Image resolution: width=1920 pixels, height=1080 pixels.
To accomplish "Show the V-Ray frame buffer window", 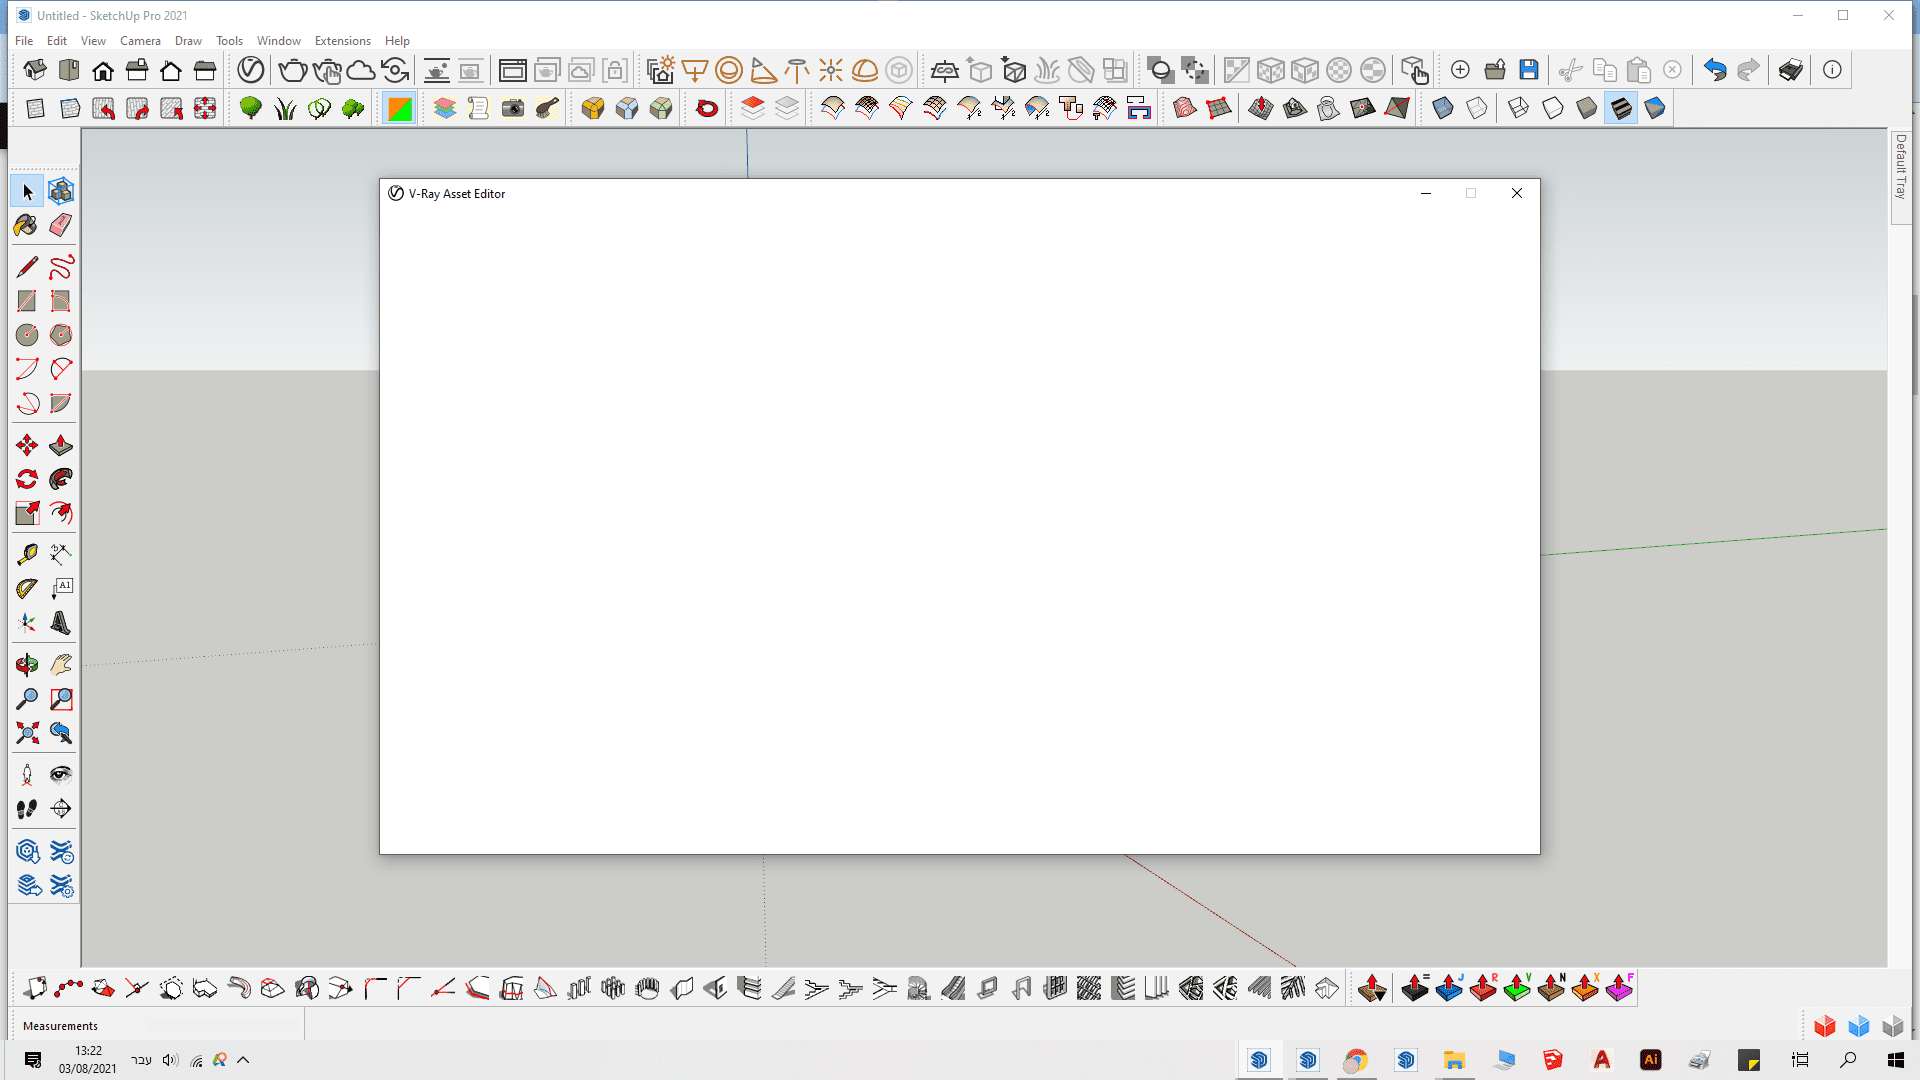I will pos(512,70).
